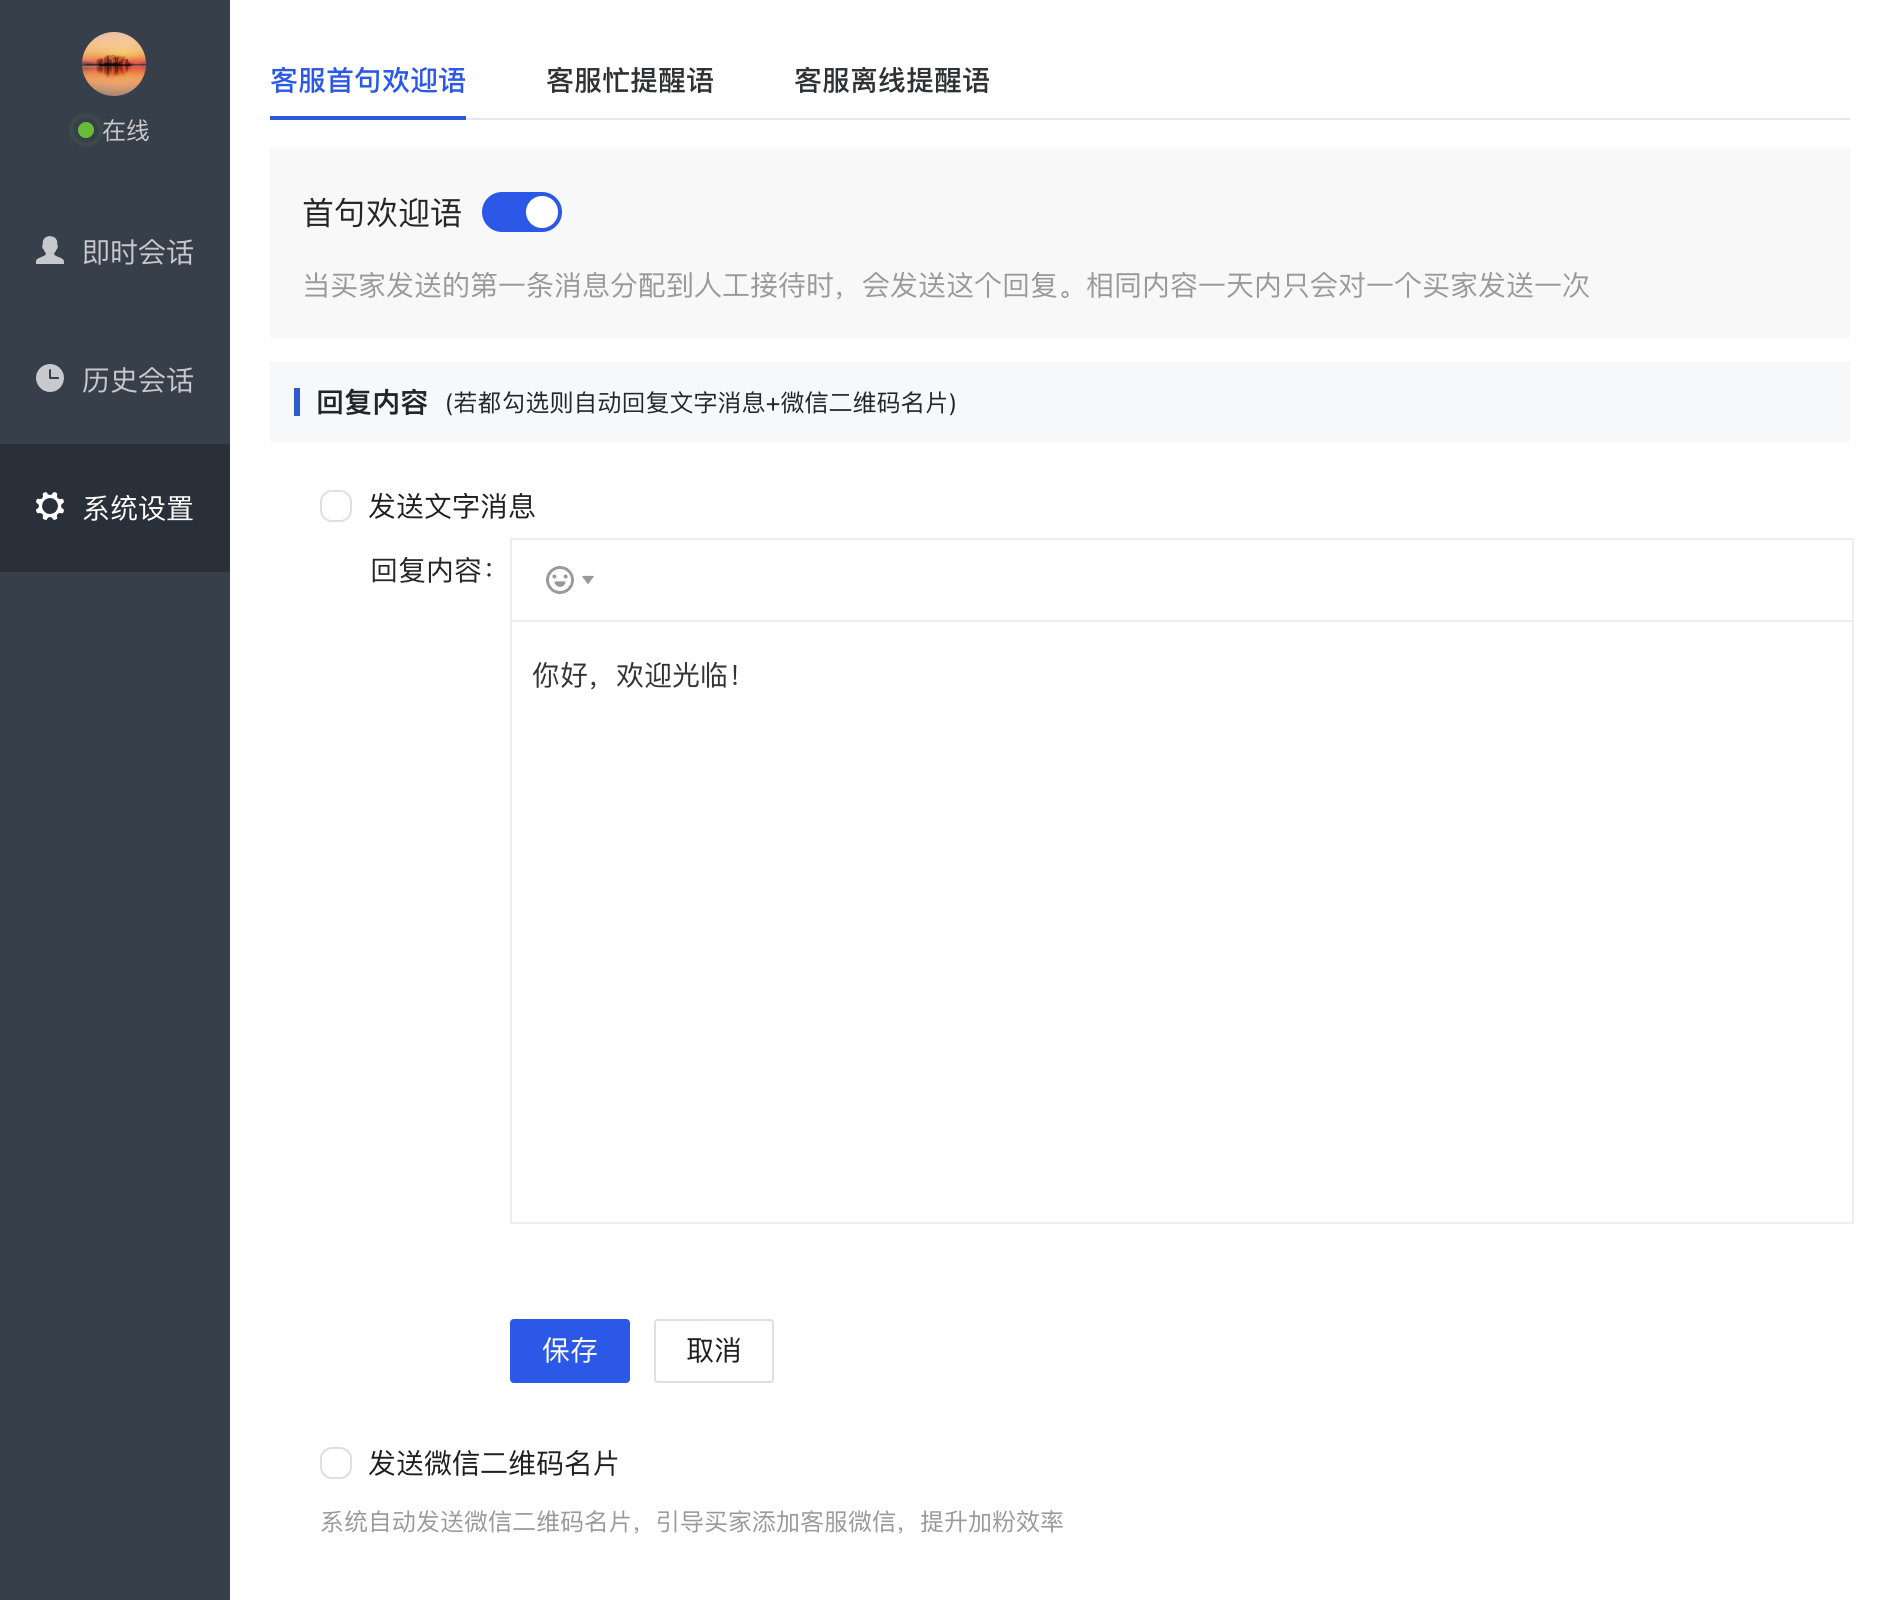This screenshot has height=1600, width=1886.
Task: Open the emoji picker smiley icon
Action: click(x=560, y=580)
